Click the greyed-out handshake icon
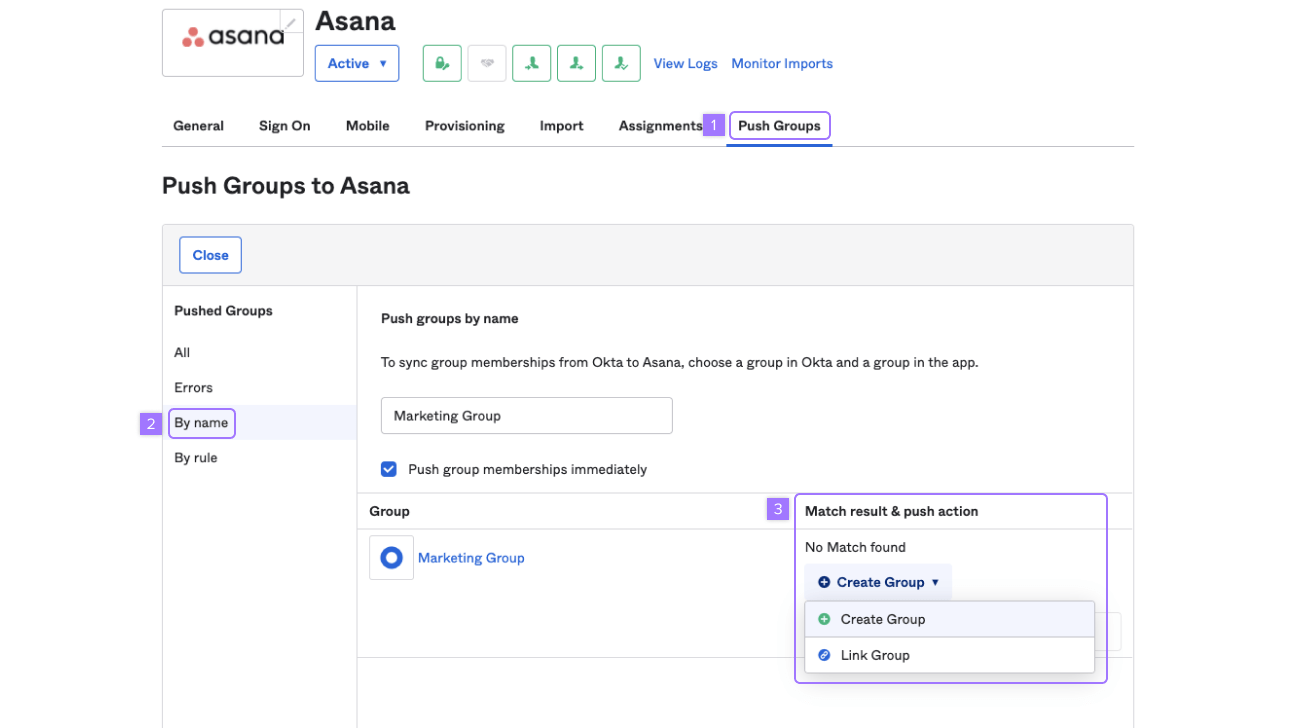The width and height of the screenshot is (1300, 728). (487, 63)
